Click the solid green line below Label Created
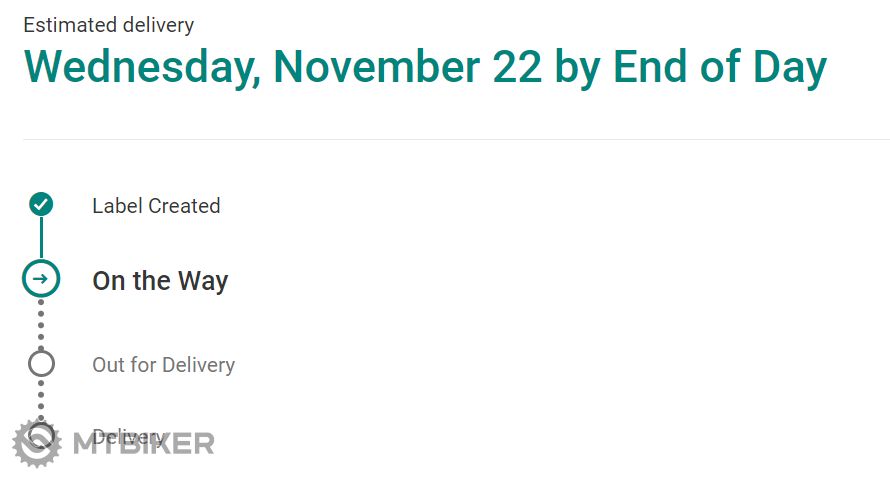This screenshot has width=890, height=478. [x=41, y=238]
